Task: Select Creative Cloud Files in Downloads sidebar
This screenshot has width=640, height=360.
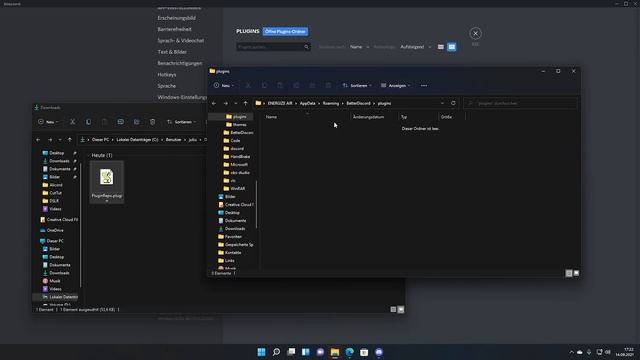Action: tap(59, 220)
